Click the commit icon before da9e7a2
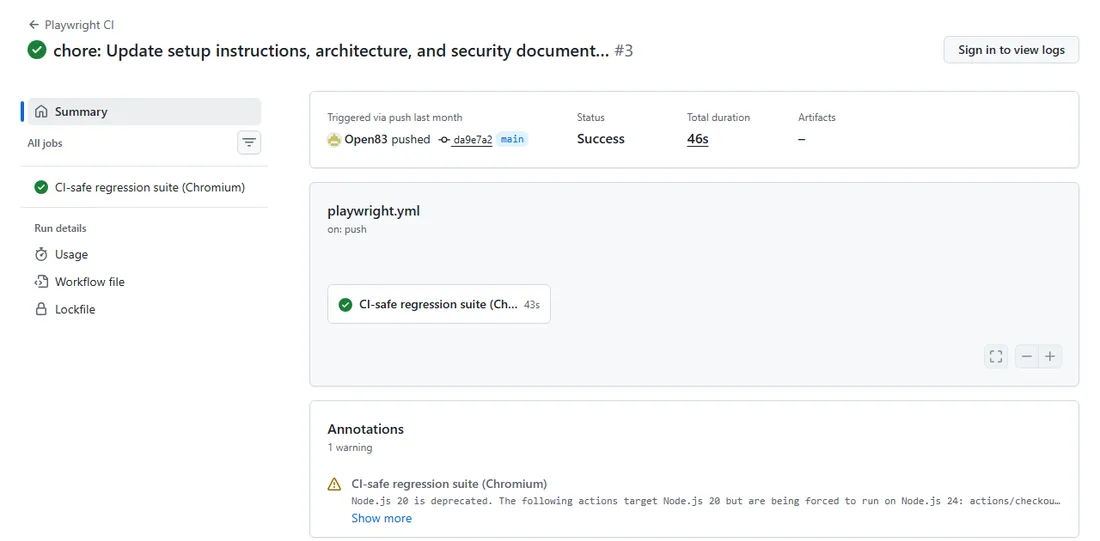The image size is (1100, 541). [x=444, y=140]
